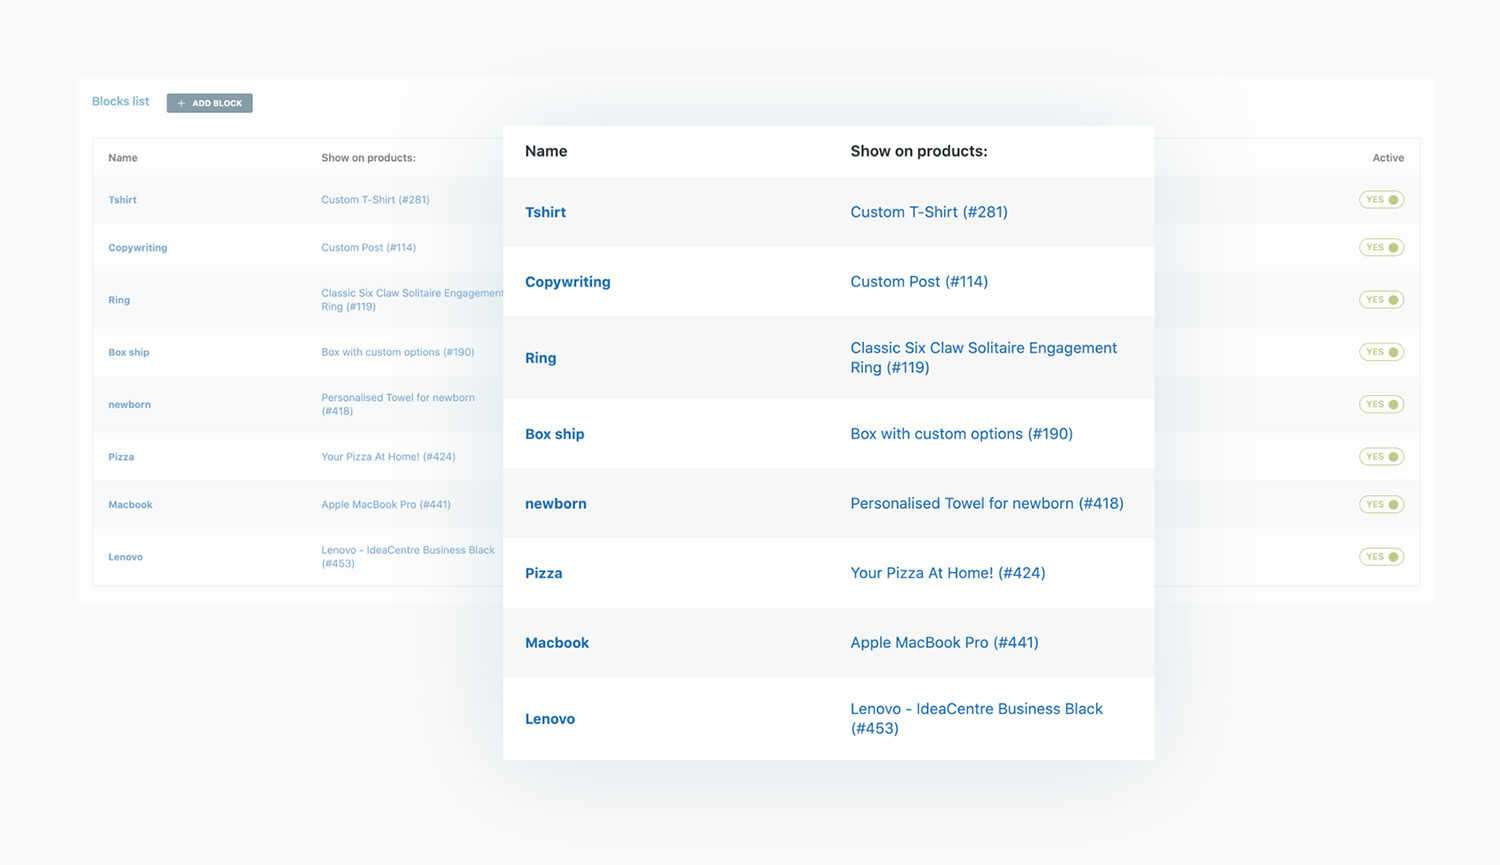The image size is (1500, 865).
Task: Open the Blocks list heading link
Action: 120,101
